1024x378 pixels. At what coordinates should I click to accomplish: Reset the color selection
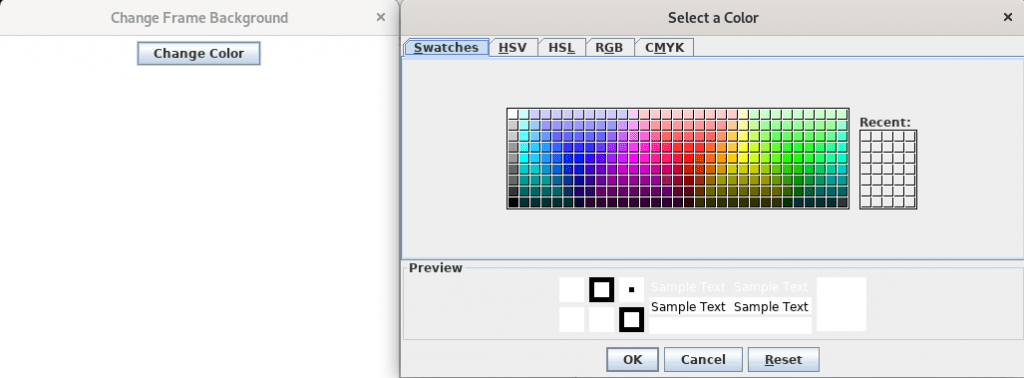click(x=783, y=360)
